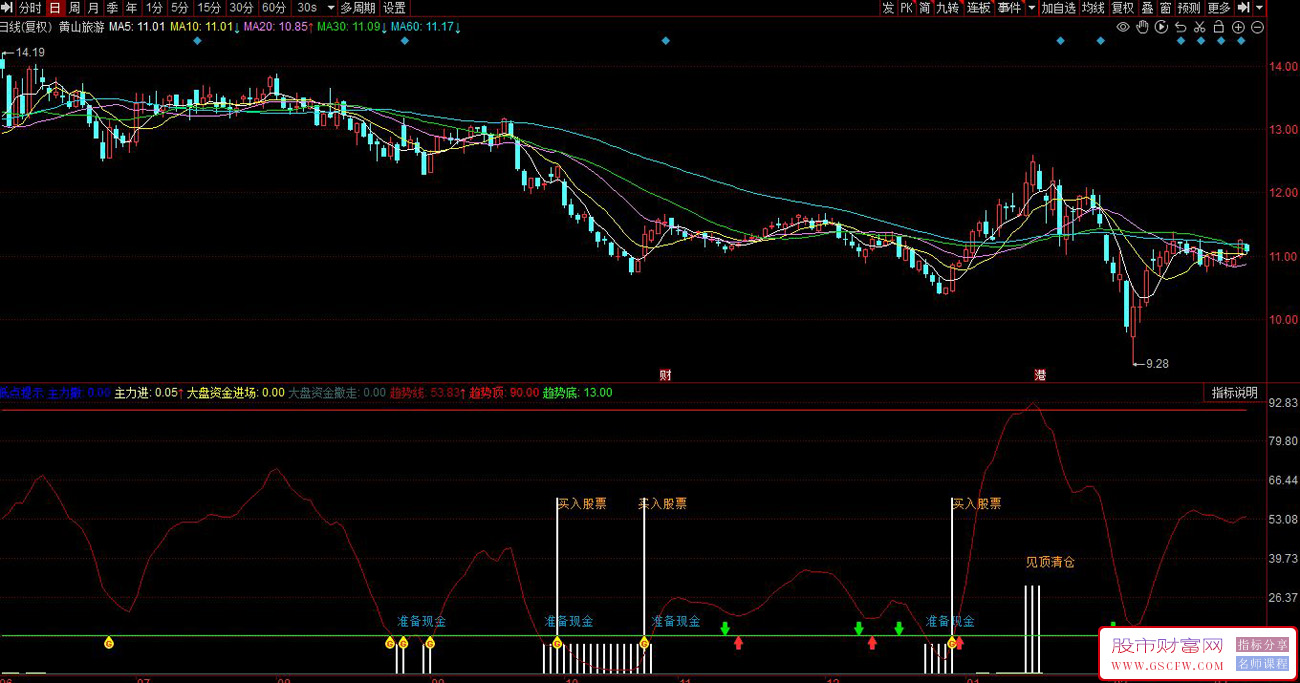Select the 30s period option
Screen dimensions: 1300x683
(307, 8)
